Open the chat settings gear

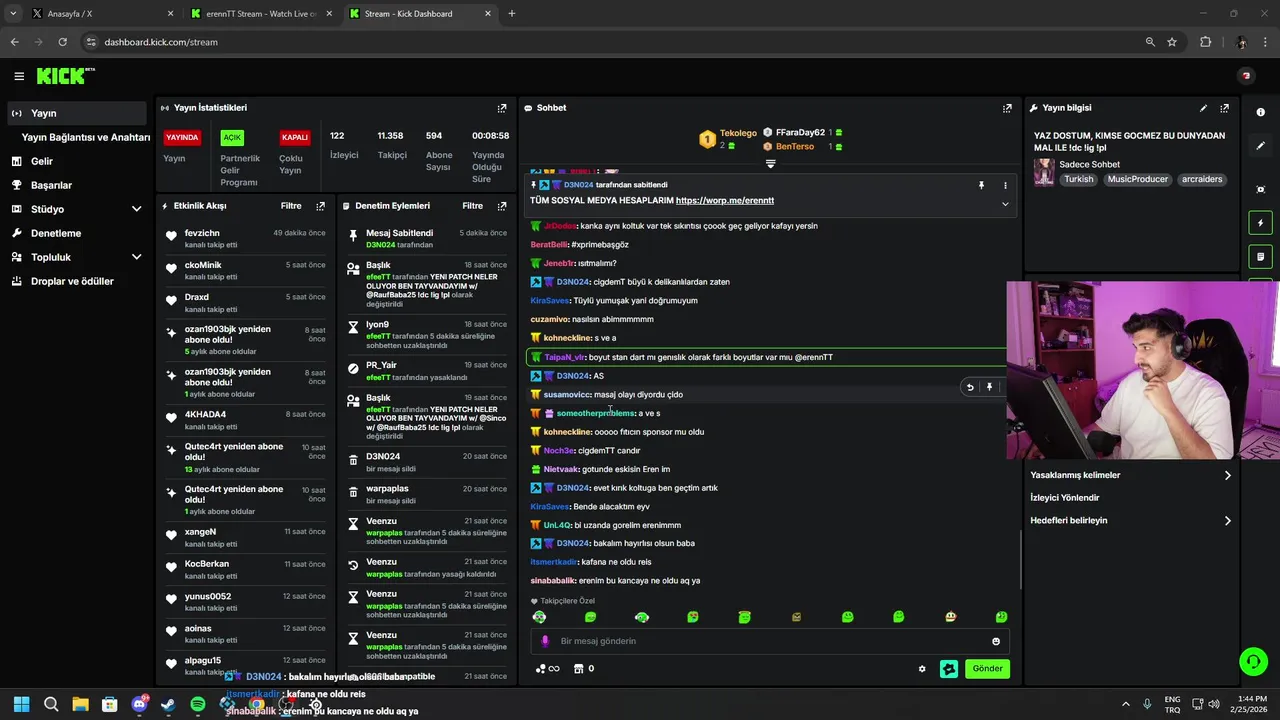pos(922,669)
